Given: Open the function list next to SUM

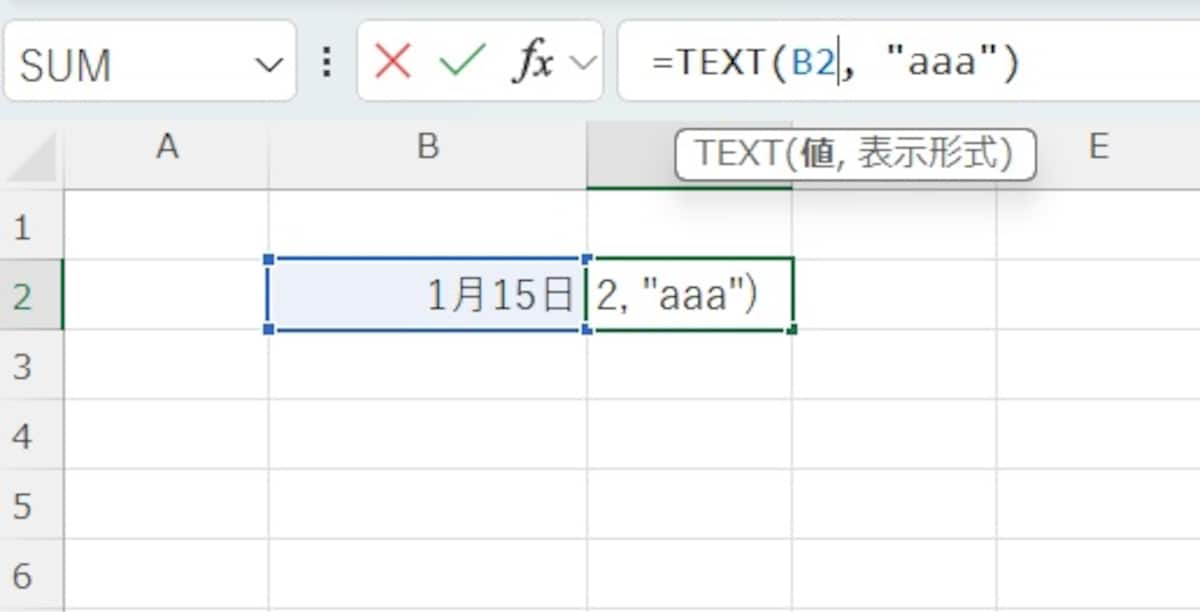Looking at the screenshot, I should (x=268, y=64).
